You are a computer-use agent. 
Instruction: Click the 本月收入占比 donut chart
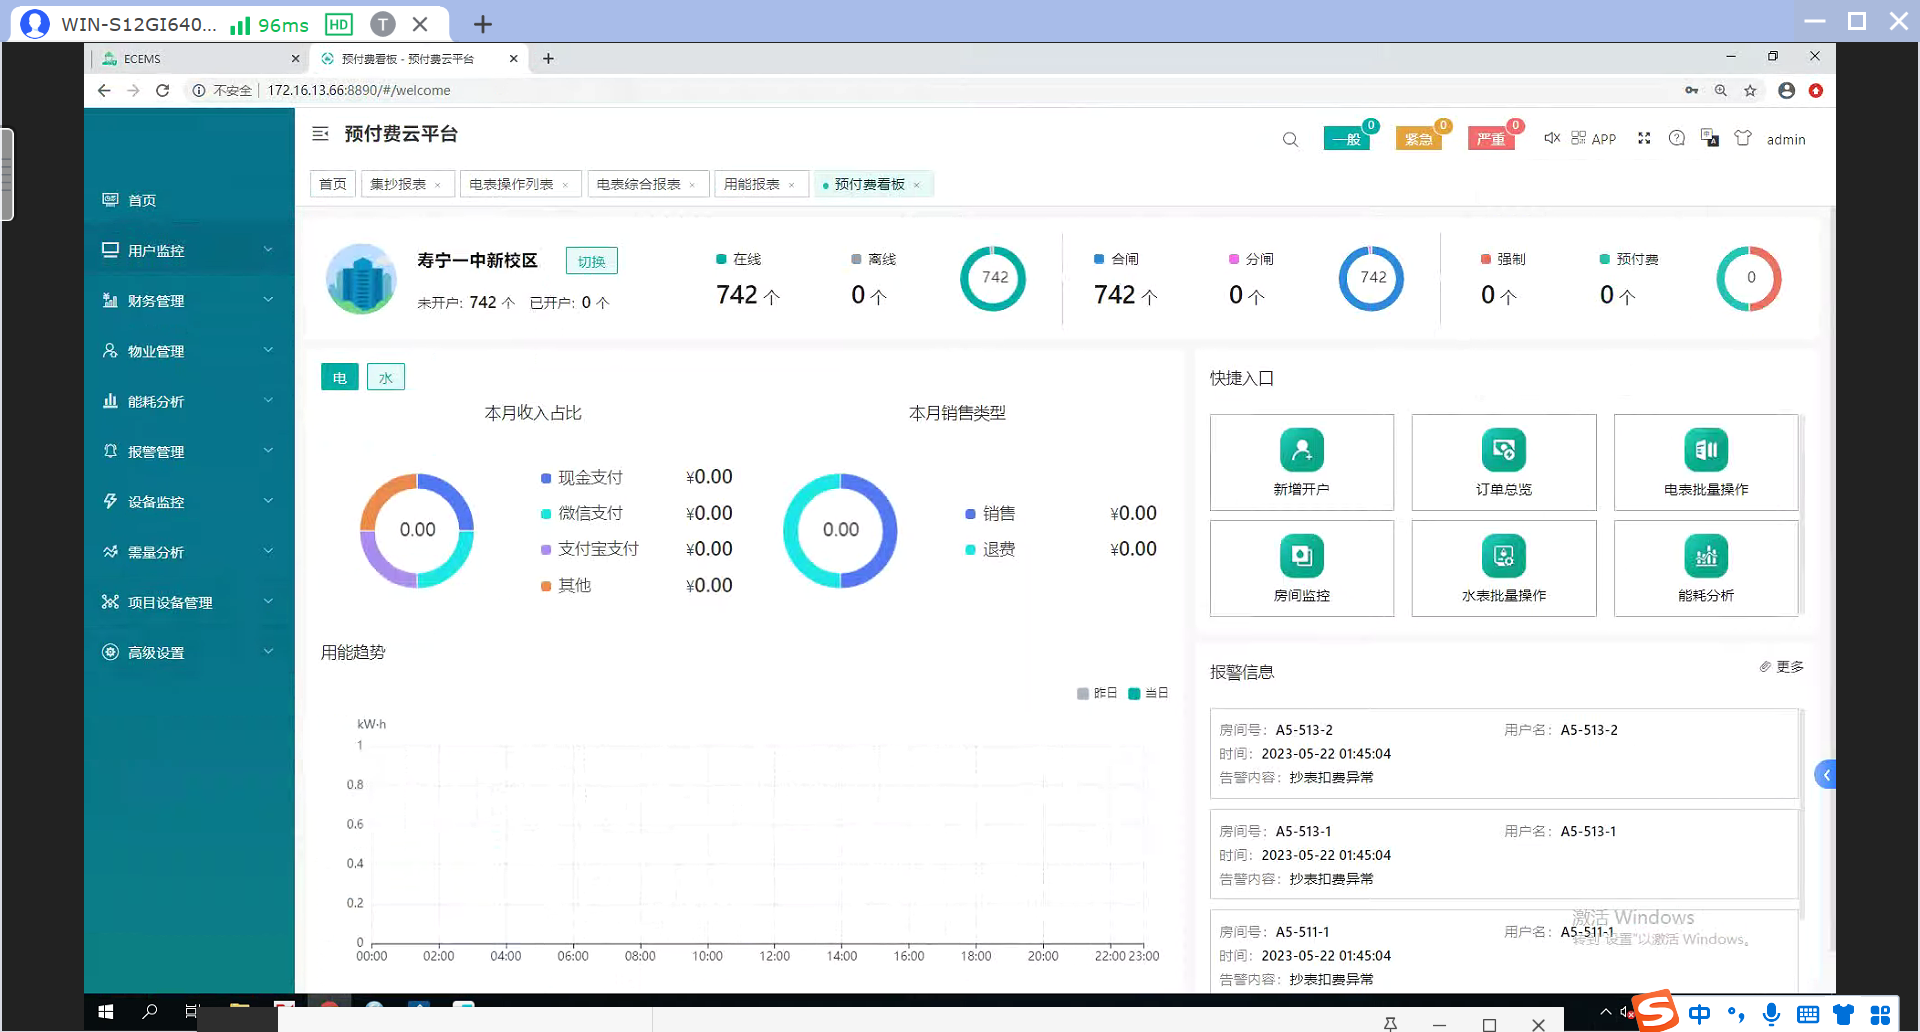tap(417, 530)
